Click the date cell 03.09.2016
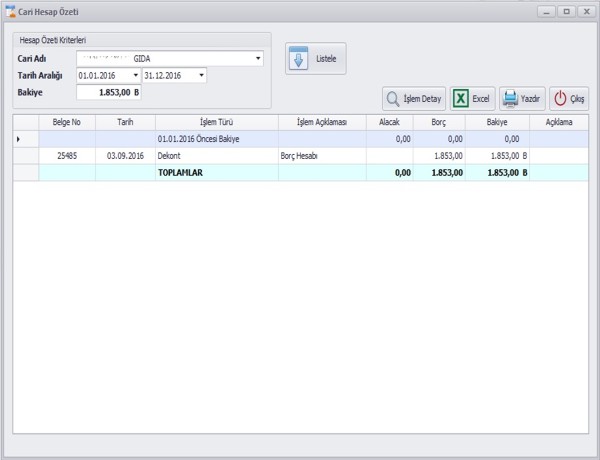This screenshot has width=600, height=460. (125, 156)
